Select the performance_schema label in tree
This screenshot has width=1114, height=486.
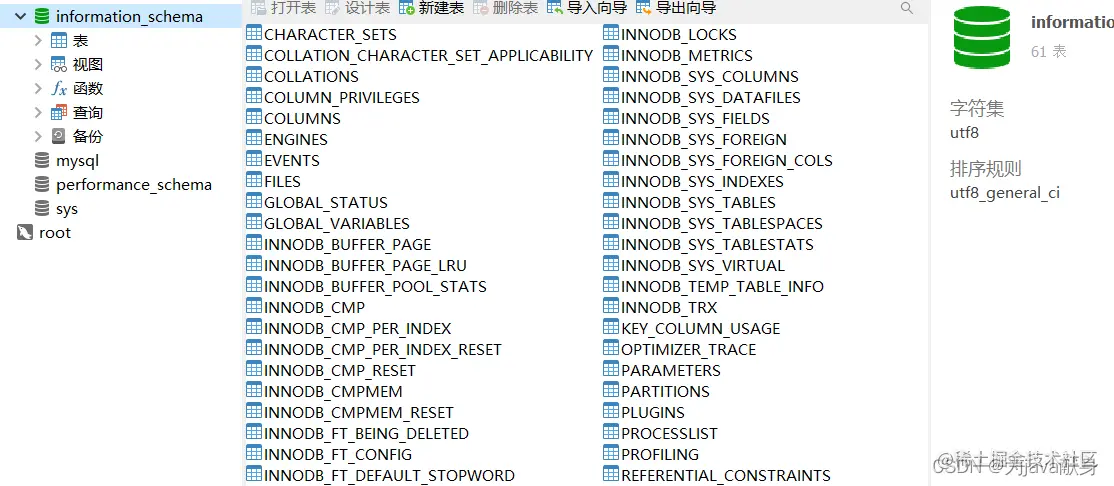coord(134,185)
